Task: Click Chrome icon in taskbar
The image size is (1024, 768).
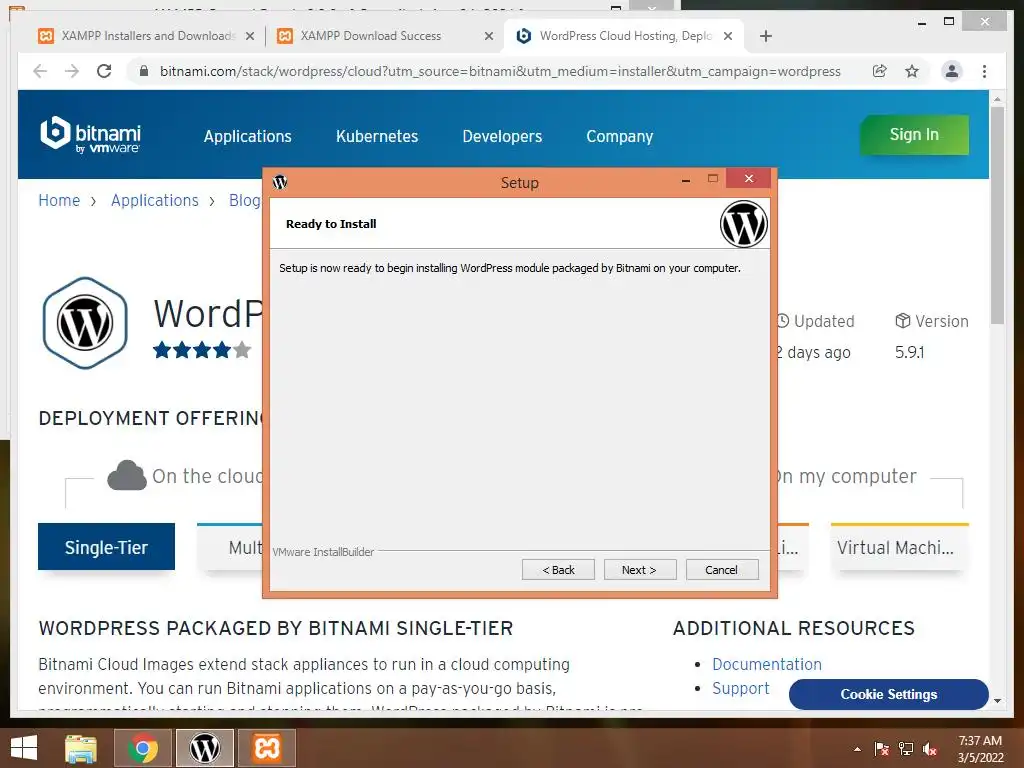Action: [x=142, y=748]
